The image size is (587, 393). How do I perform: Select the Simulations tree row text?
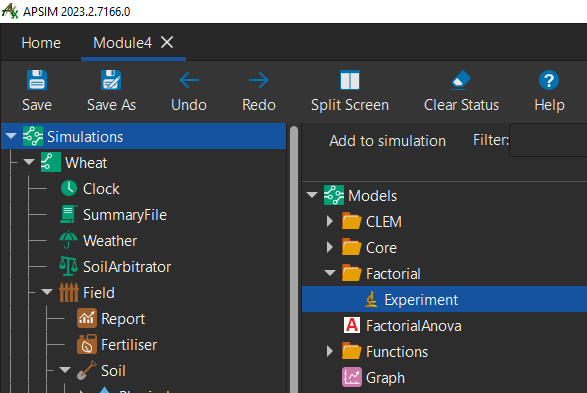85,137
